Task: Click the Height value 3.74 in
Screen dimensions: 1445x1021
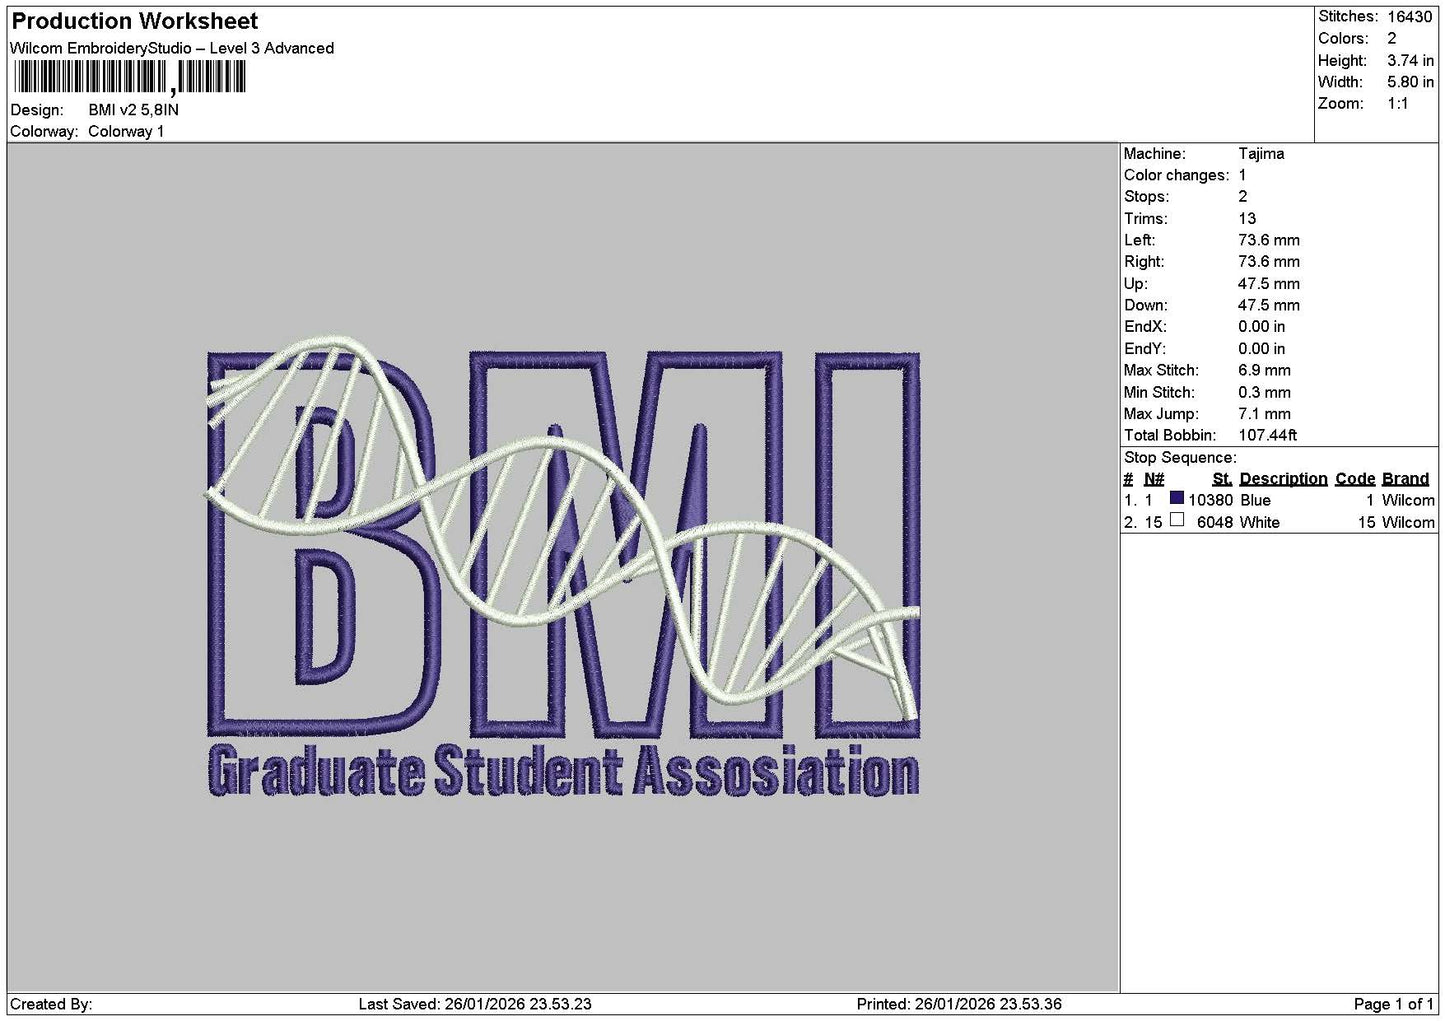Action: coord(1410,61)
